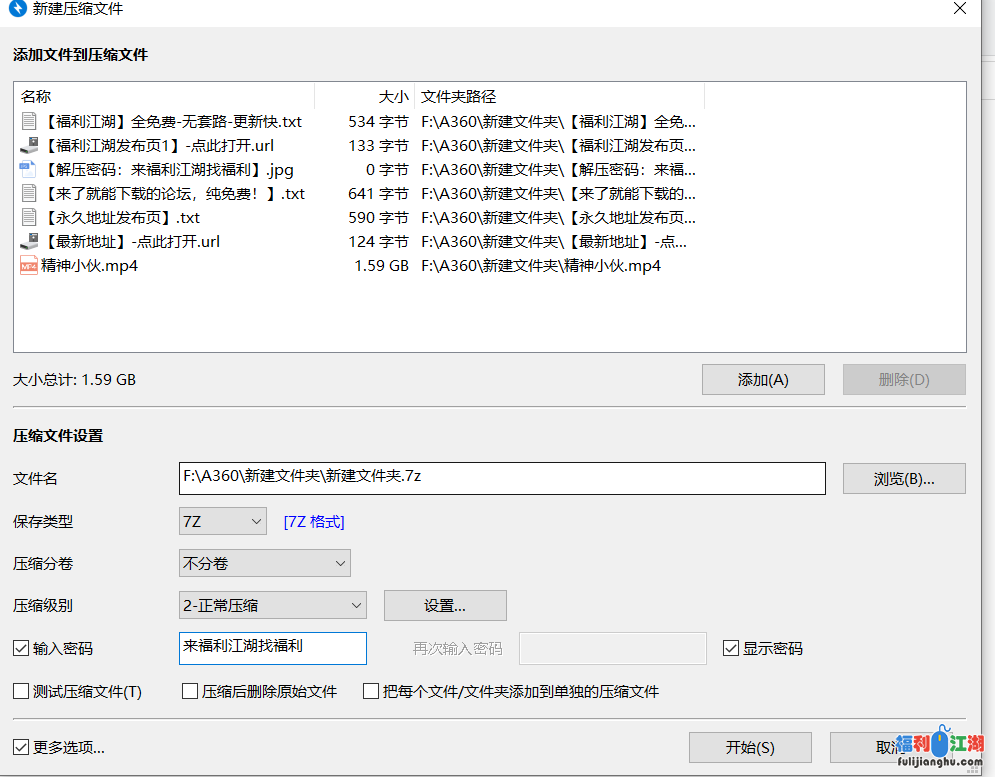Click the 文件名 path input field
This screenshot has width=995, height=777.
pos(502,478)
